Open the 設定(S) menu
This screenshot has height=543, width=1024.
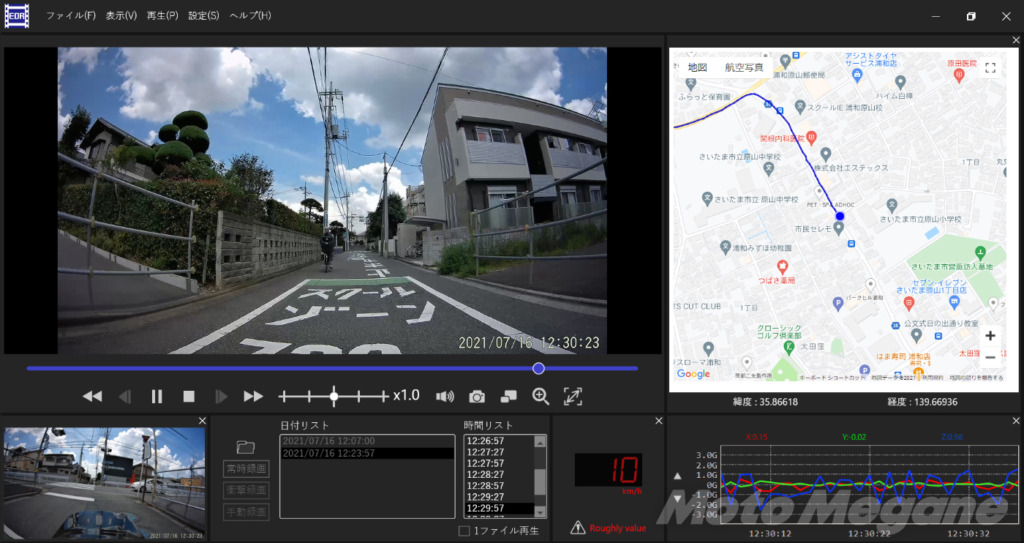point(203,16)
